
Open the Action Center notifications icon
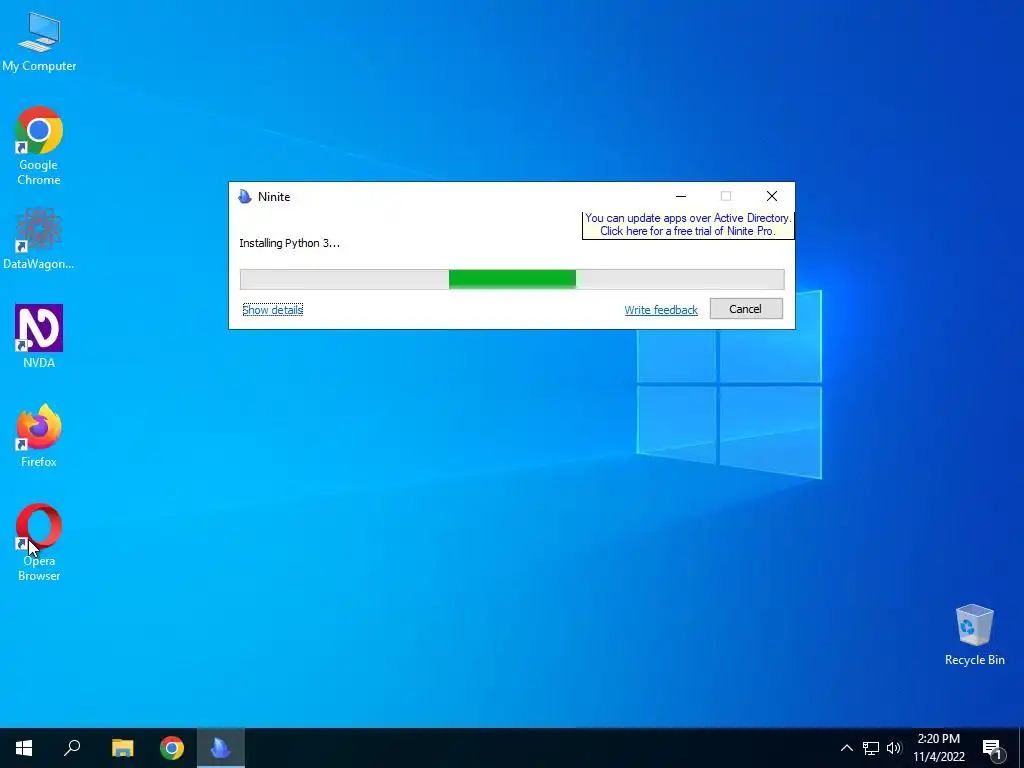point(993,748)
